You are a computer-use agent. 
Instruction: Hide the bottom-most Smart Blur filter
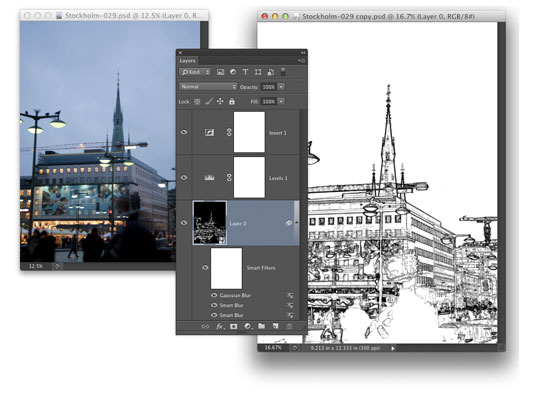tap(214, 315)
